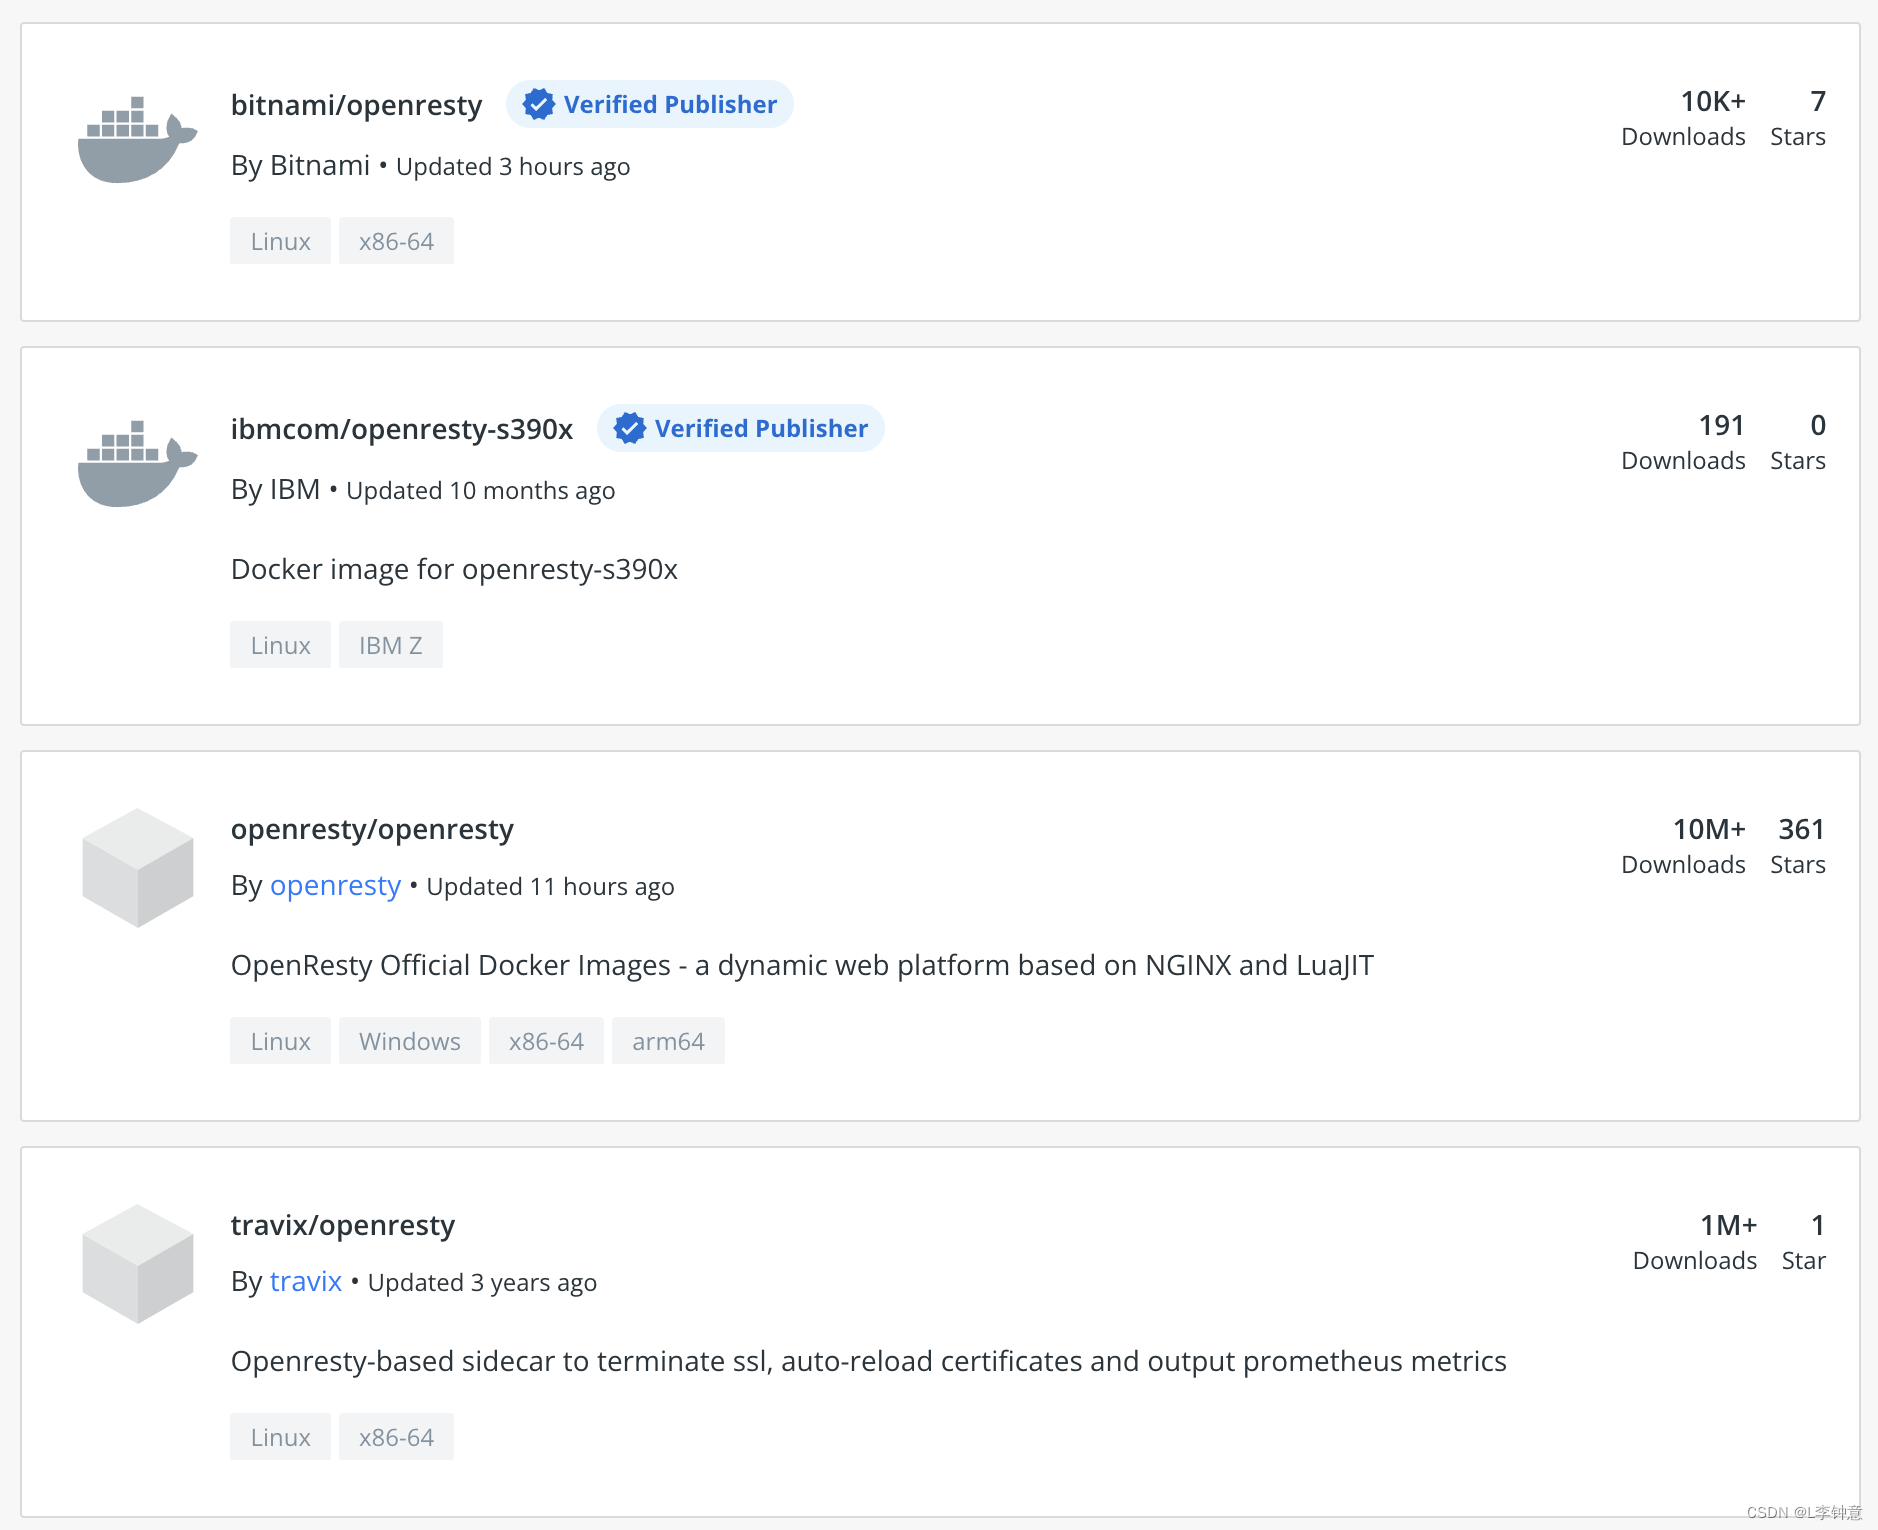Open the travix/openresty repository title
The image size is (1878, 1530).
click(x=343, y=1225)
